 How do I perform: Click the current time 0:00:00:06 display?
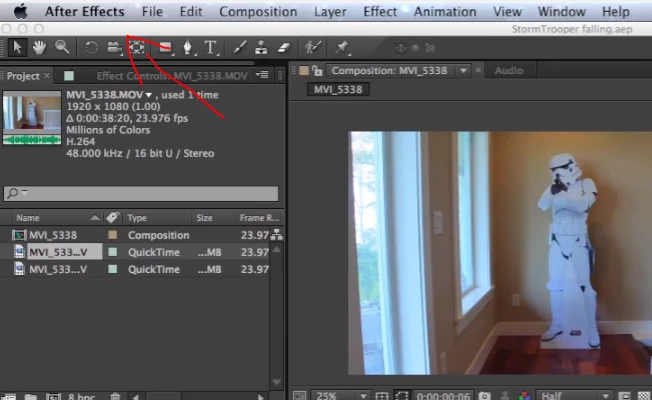pyautogui.click(x=443, y=396)
